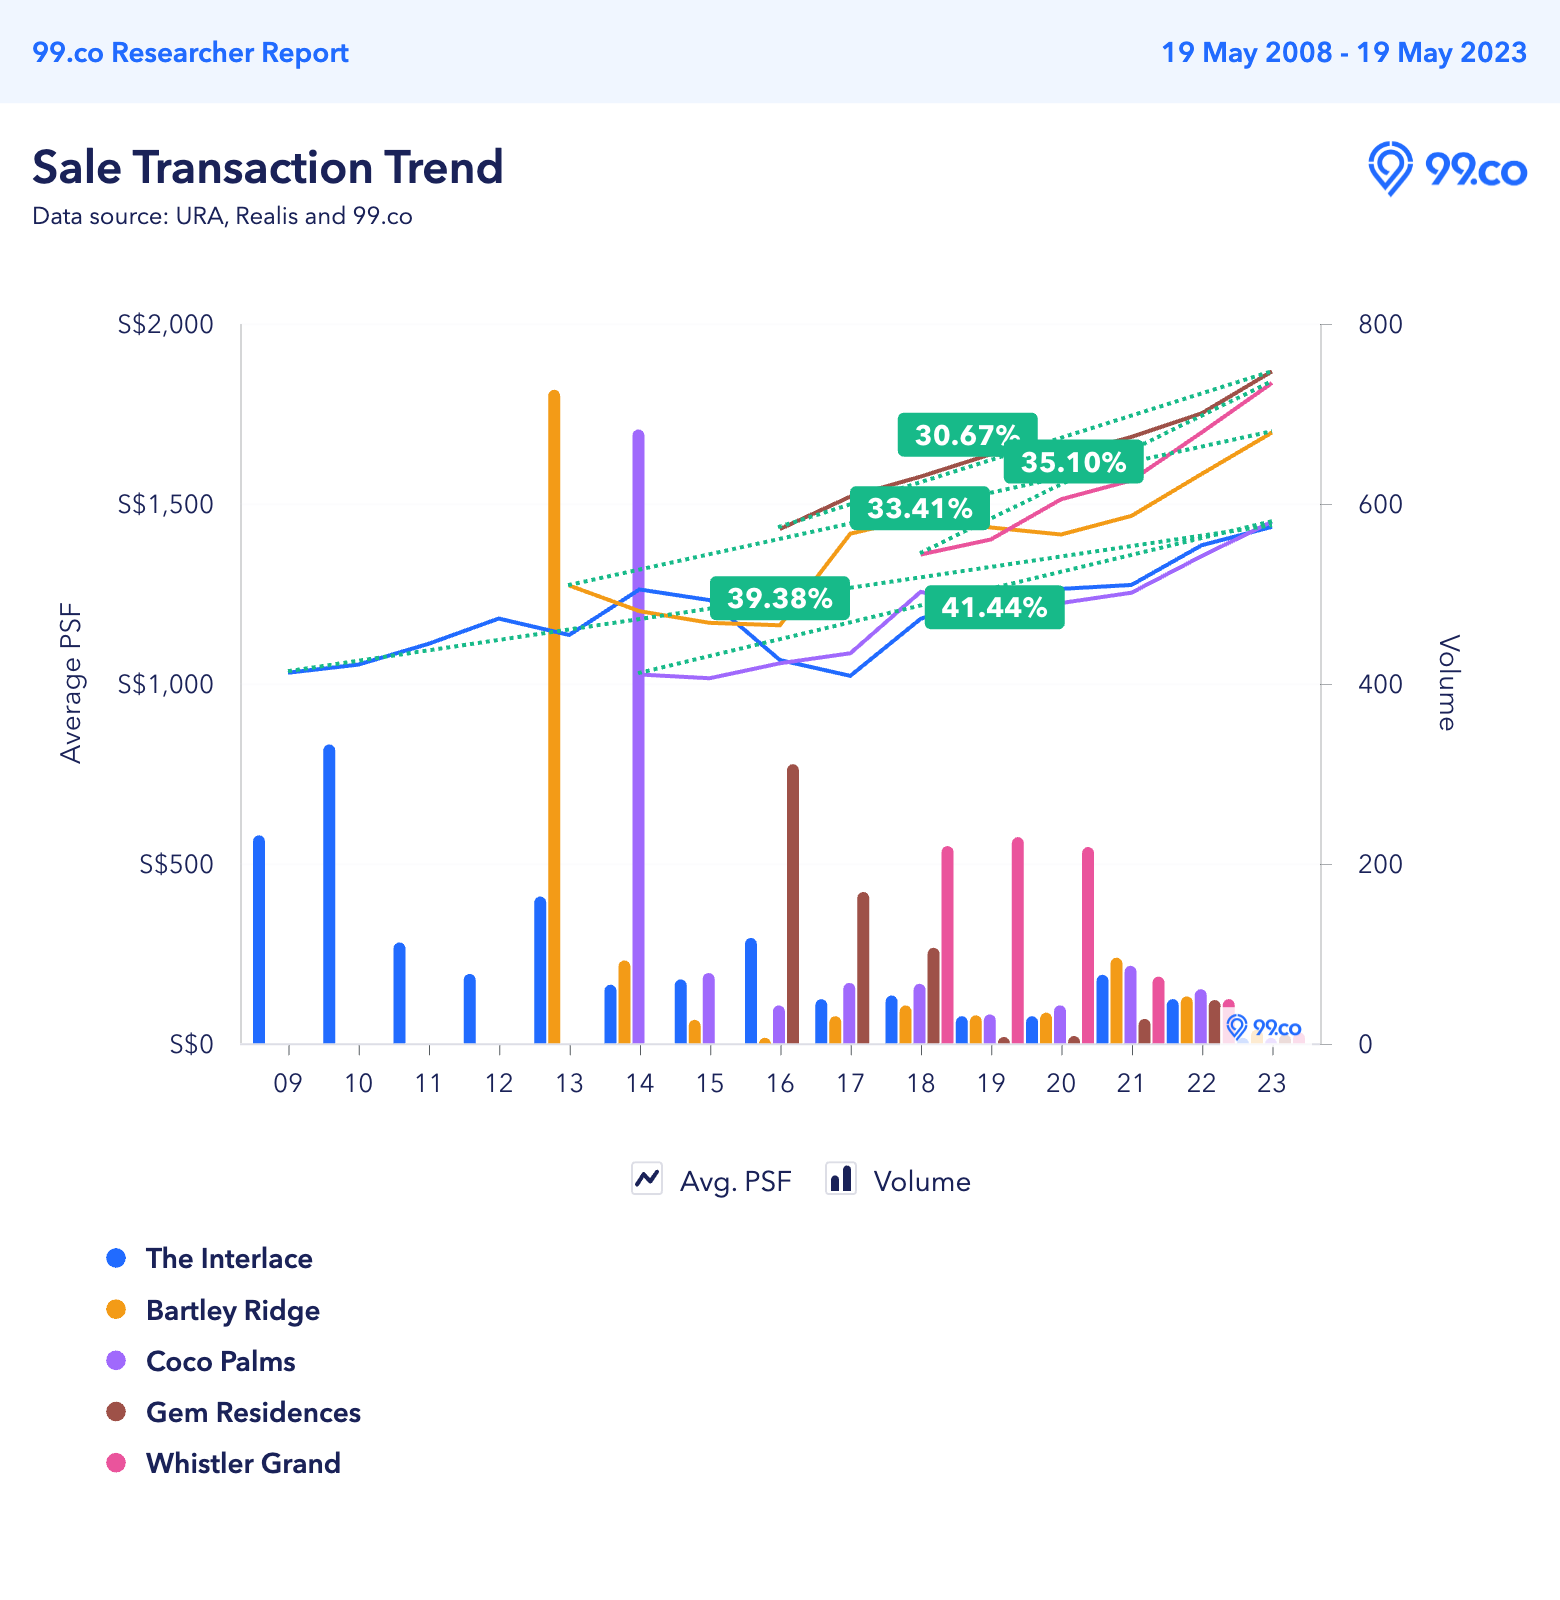Click the blue 2010 Interlace volume bar

(x=329, y=894)
